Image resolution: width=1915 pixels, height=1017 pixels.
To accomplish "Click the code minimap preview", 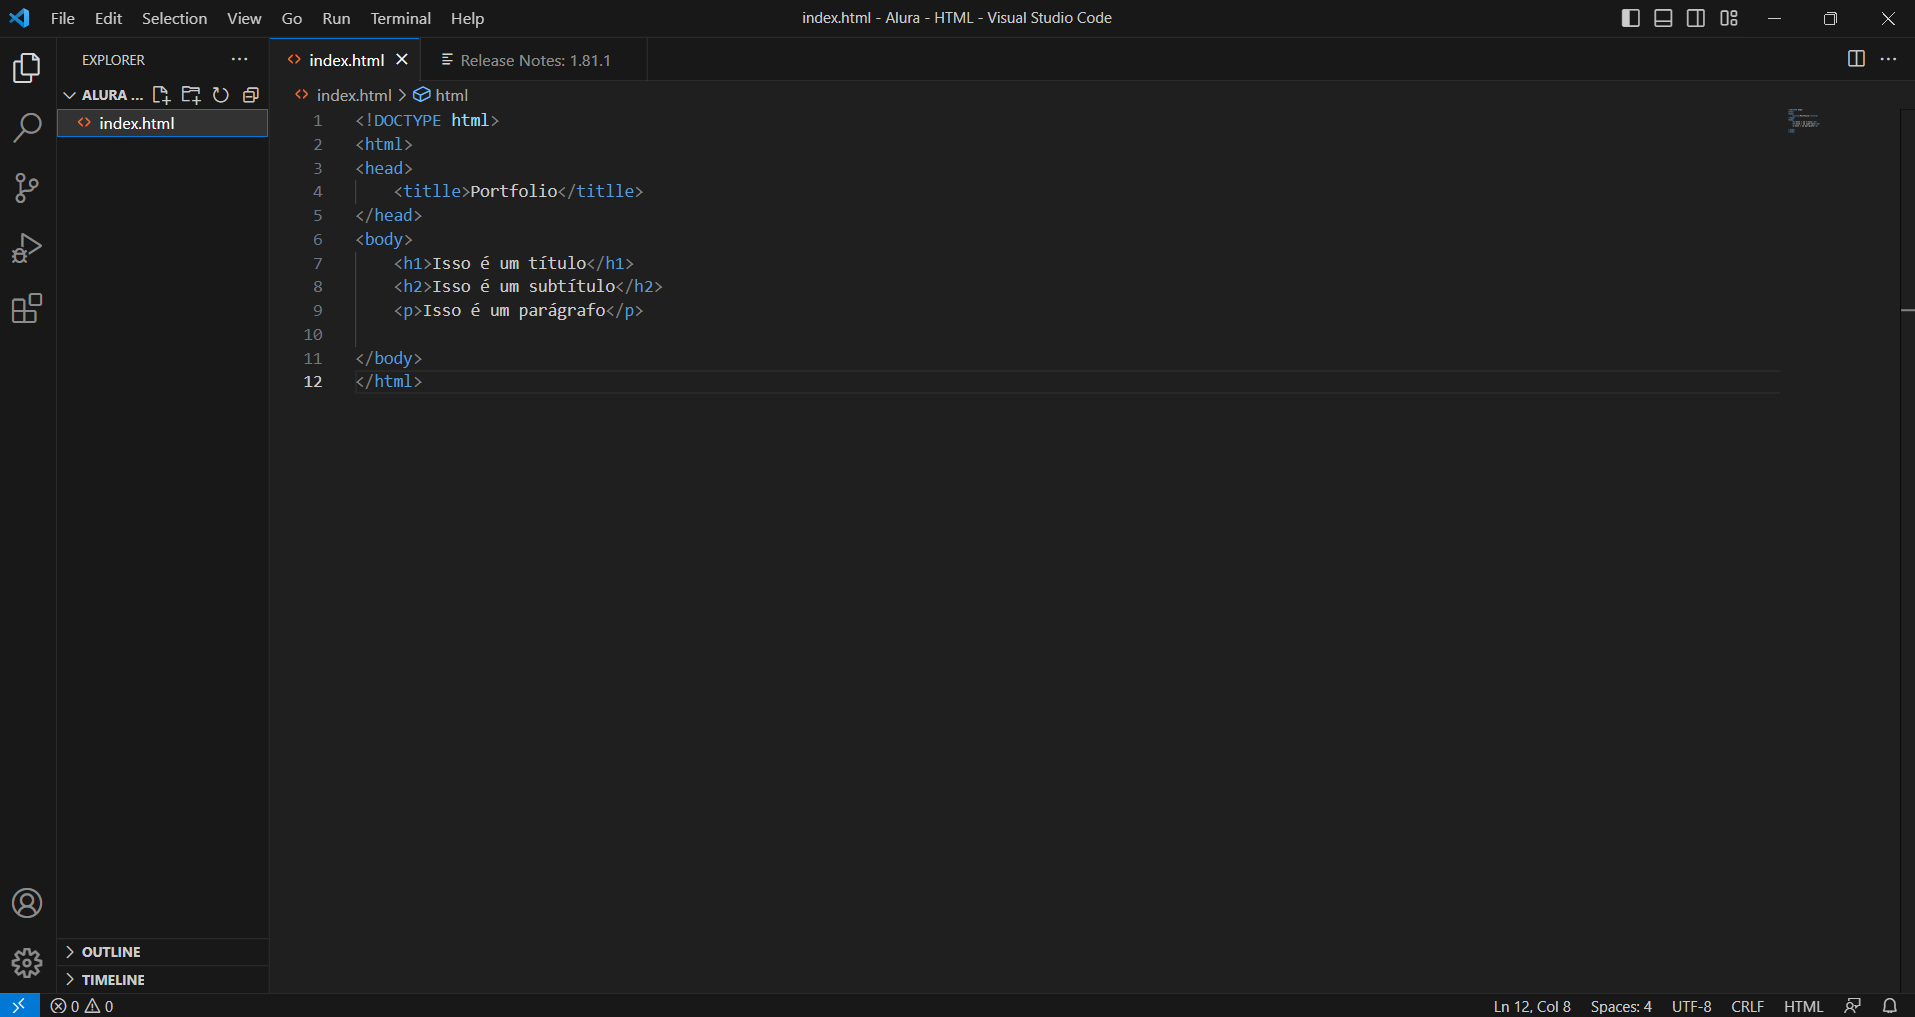I will tap(1803, 121).
